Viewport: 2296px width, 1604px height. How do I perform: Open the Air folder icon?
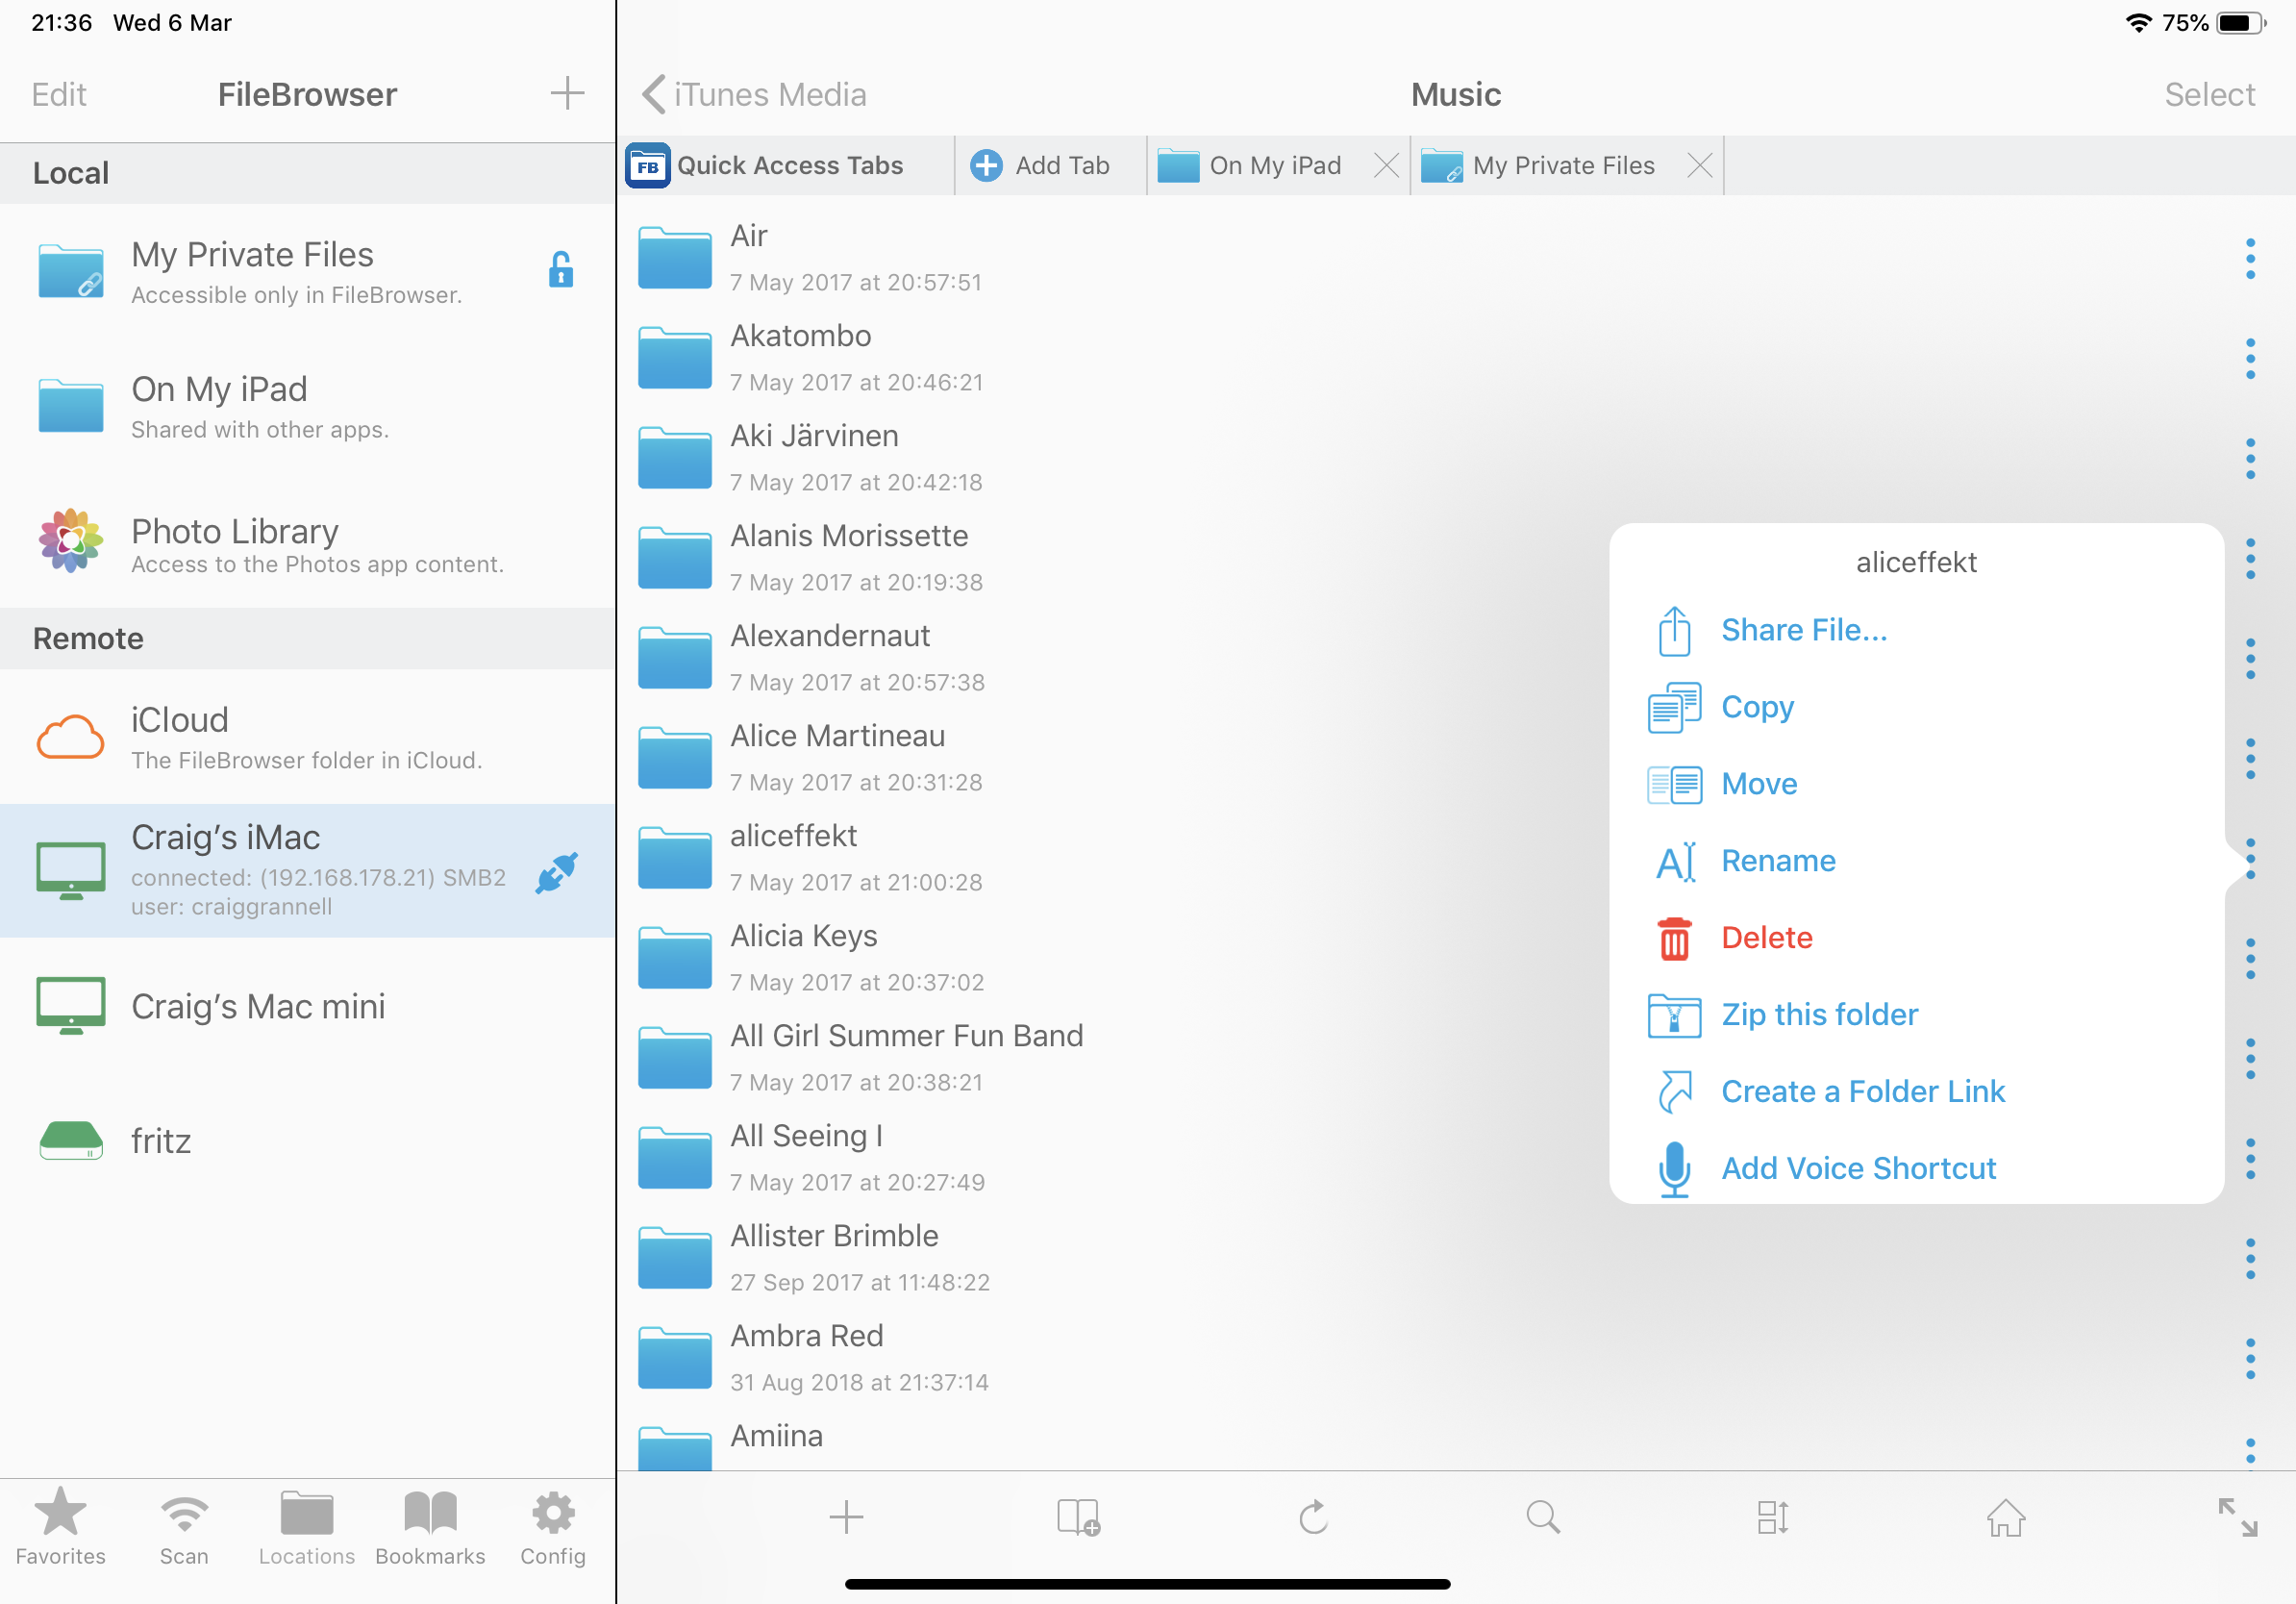(675, 258)
